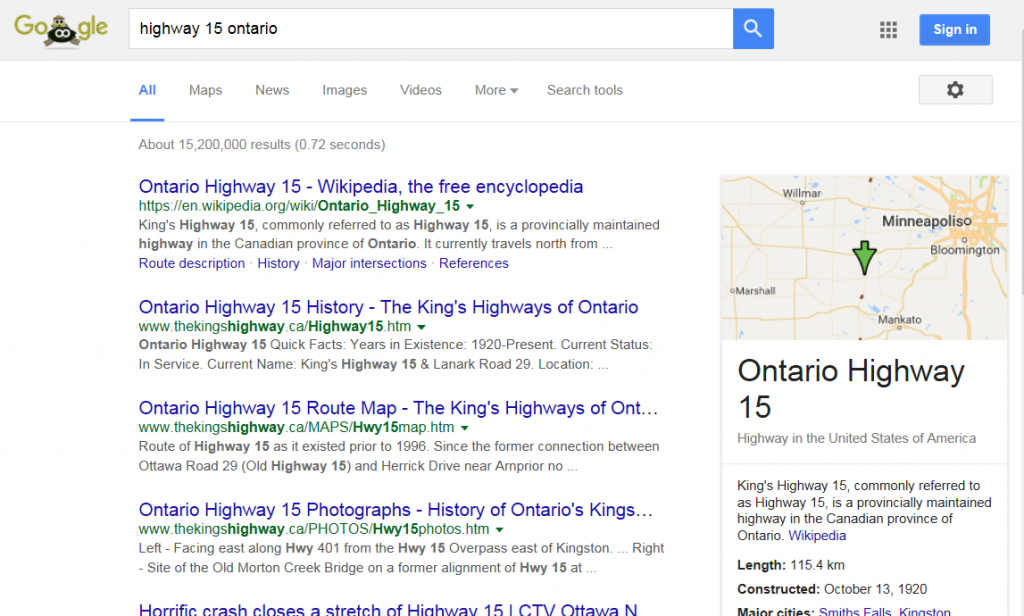This screenshot has height=616, width=1024.
Task: Open the Smiths Falls city link
Action: pyautogui.click(x=855, y=611)
